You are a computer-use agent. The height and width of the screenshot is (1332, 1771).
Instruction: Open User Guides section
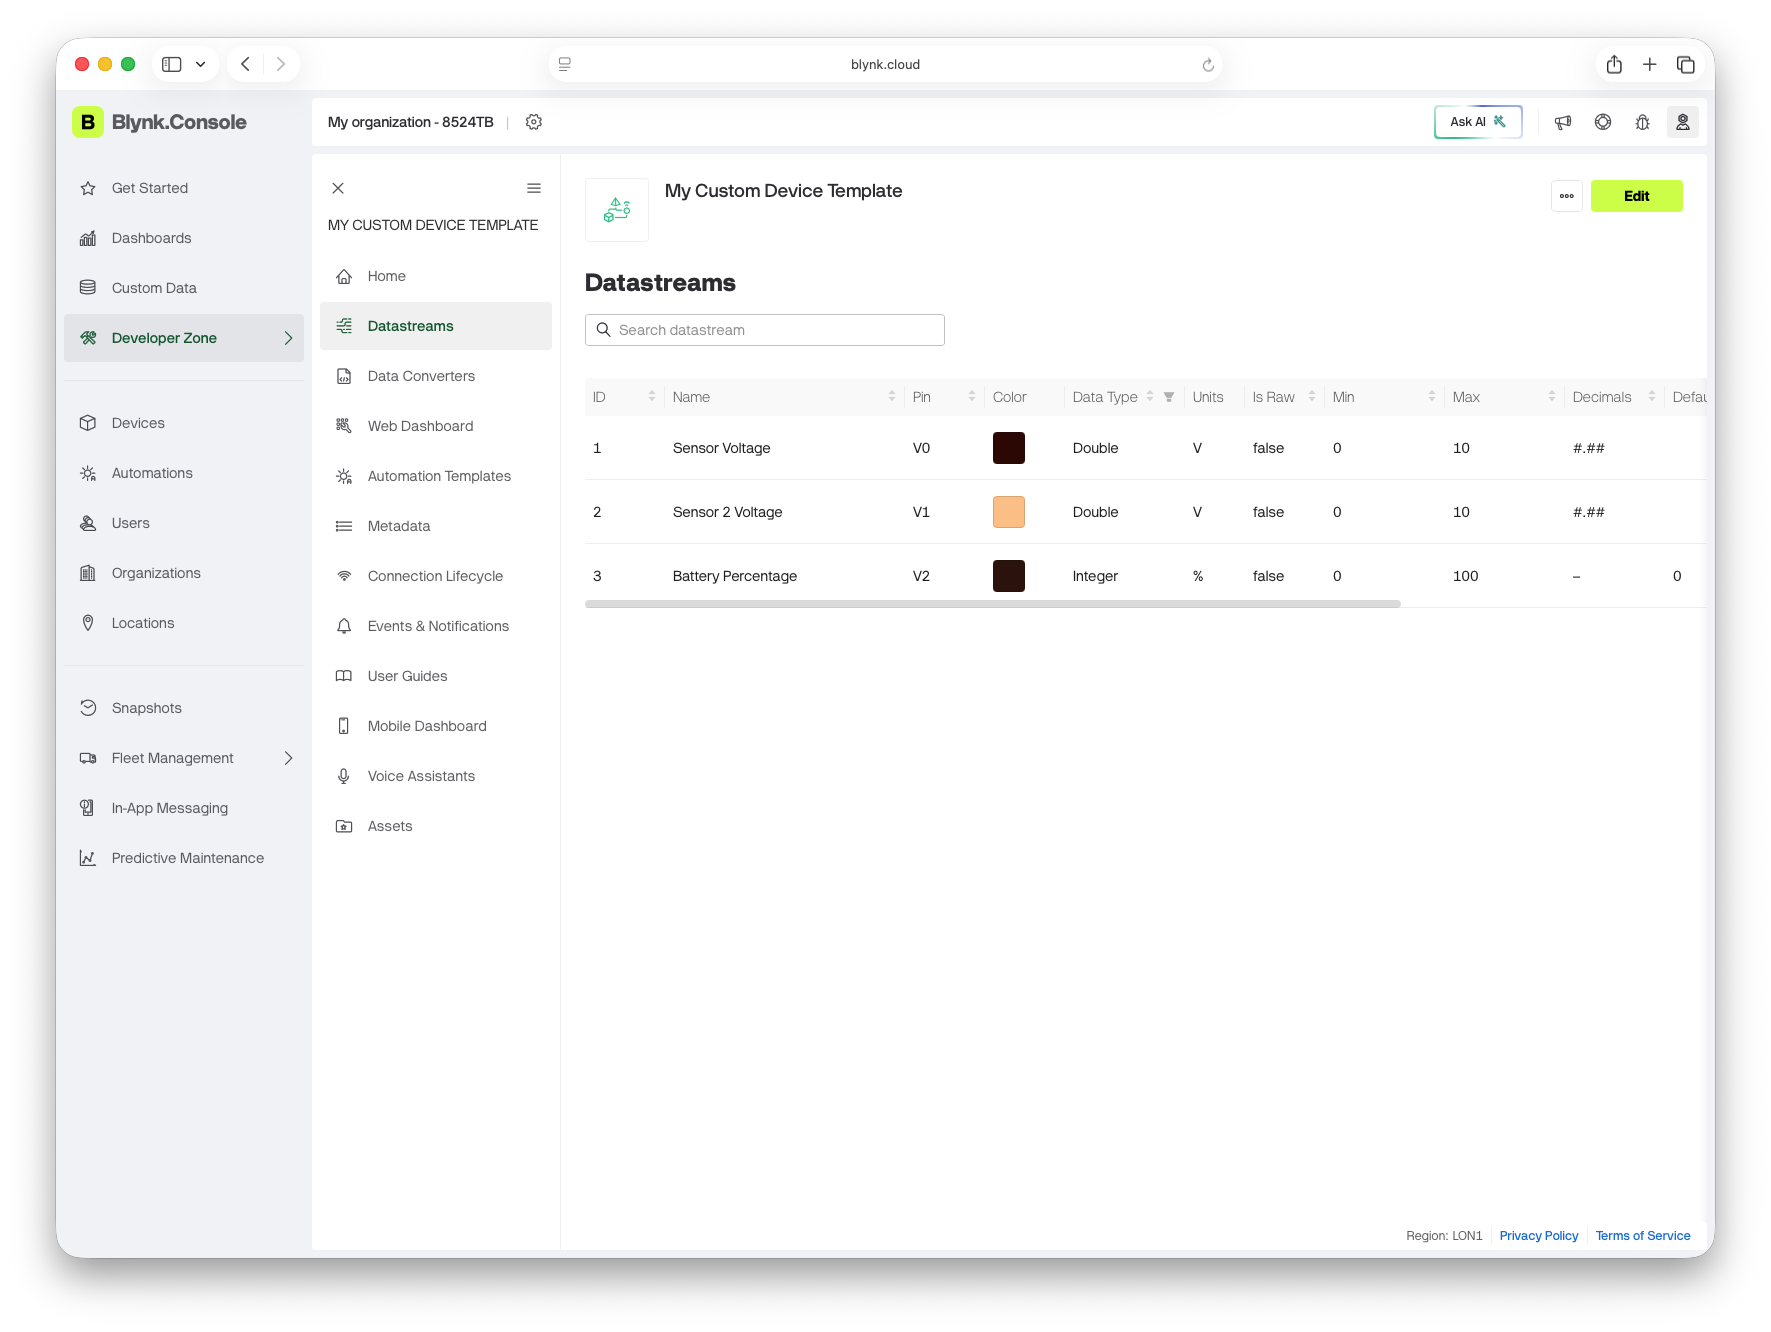click(436, 676)
